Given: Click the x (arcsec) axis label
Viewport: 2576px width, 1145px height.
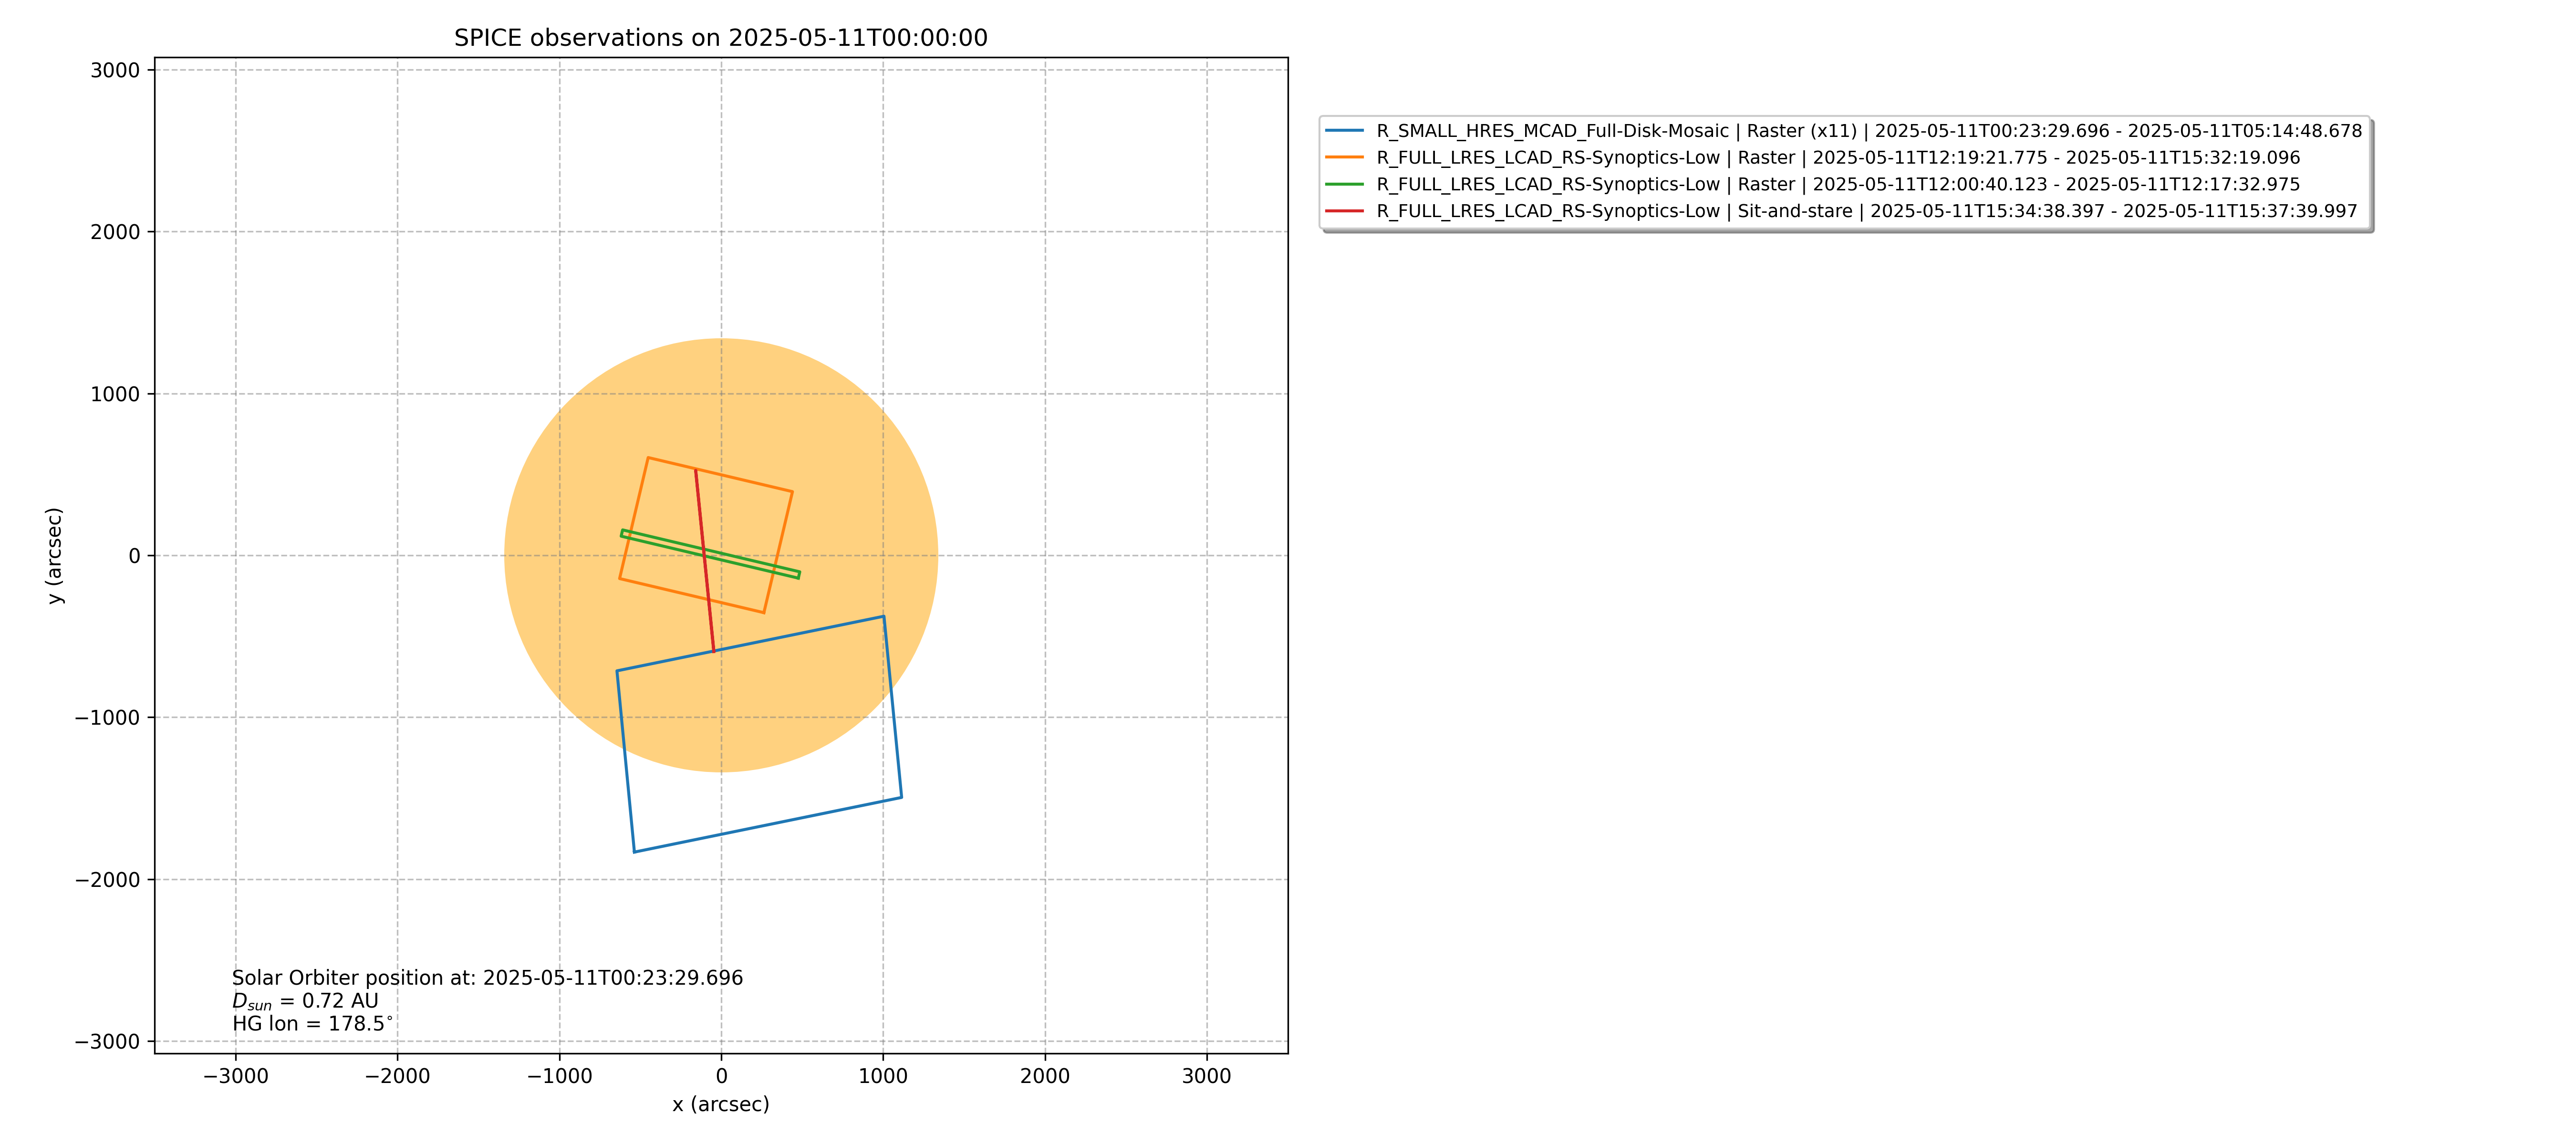Looking at the screenshot, I should point(720,1104).
